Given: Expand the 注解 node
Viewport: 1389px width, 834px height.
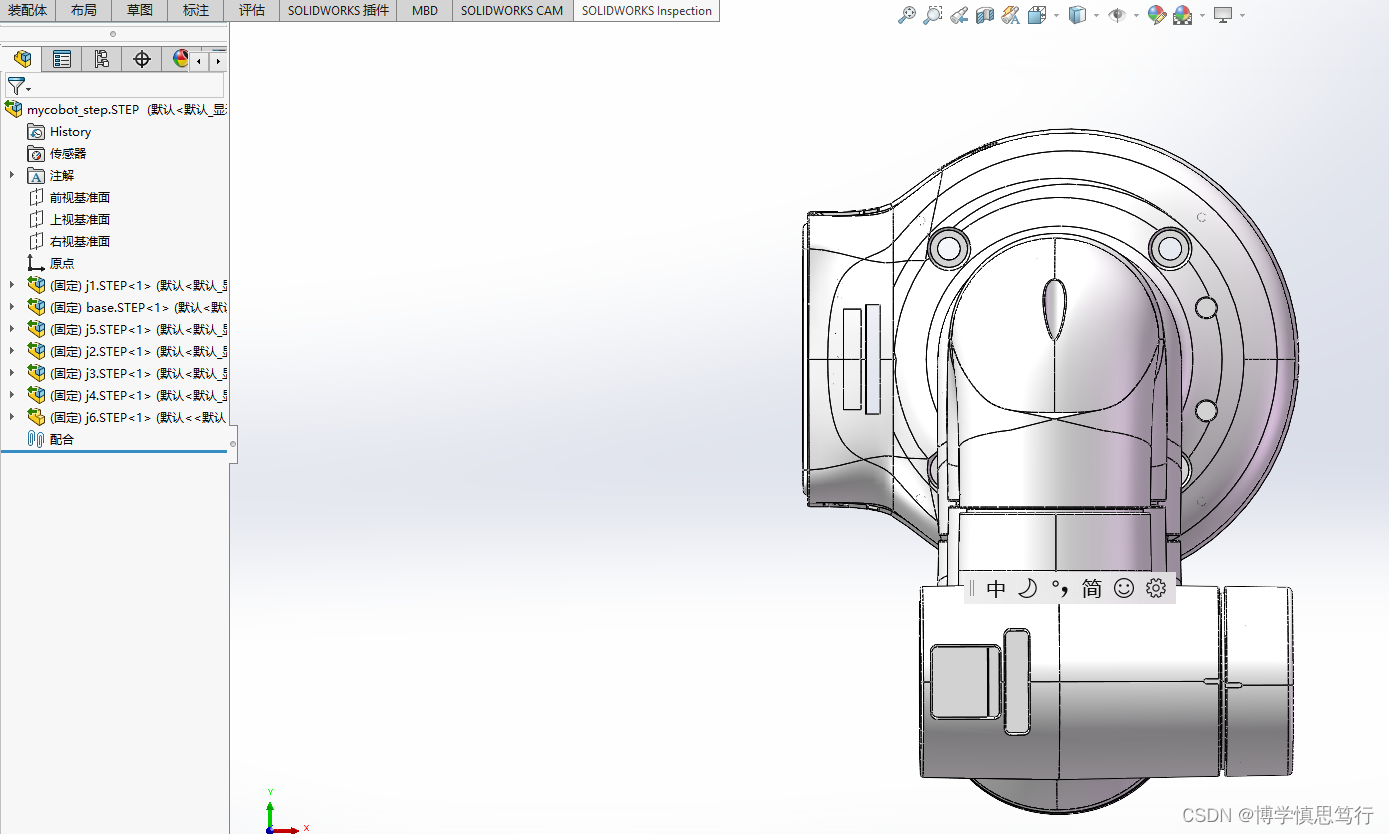Looking at the screenshot, I should pyautogui.click(x=12, y=175).
